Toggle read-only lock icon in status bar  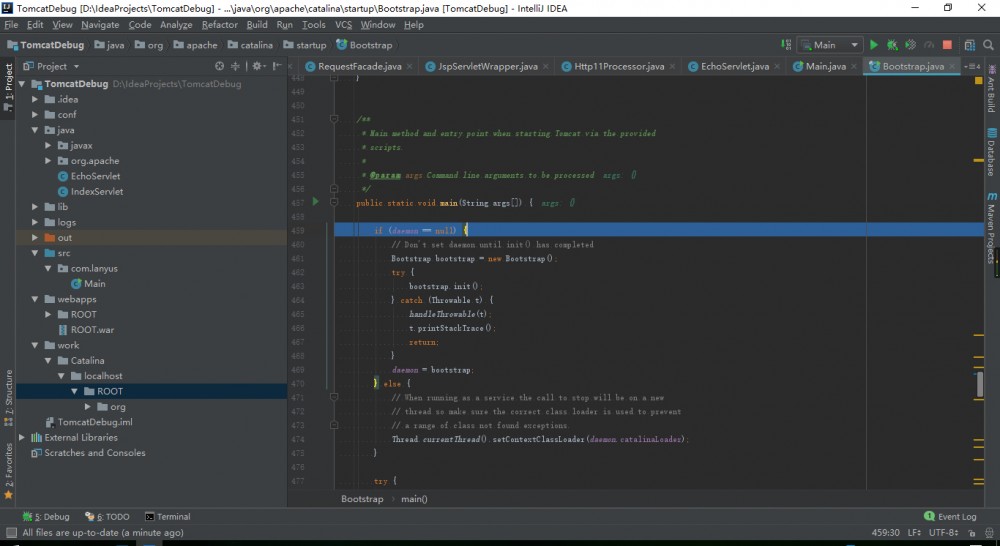(x=971, y=533)
